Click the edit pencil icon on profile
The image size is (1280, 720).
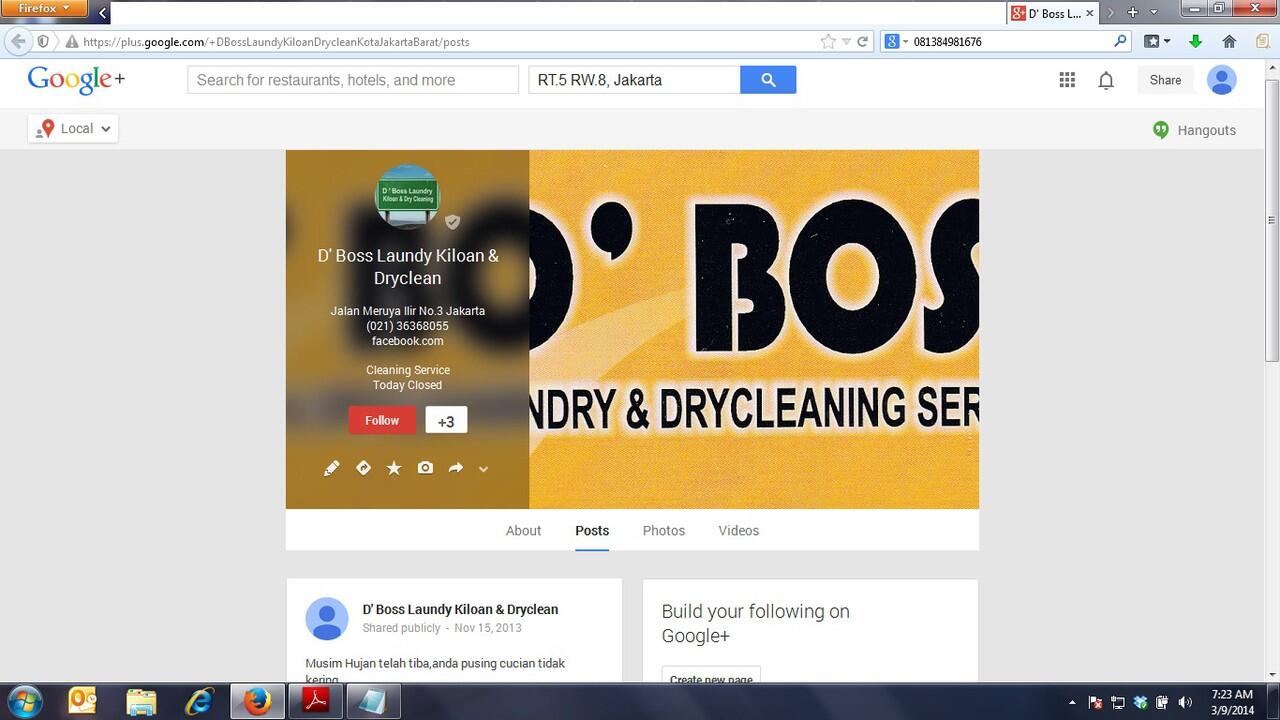pos(332,468)
